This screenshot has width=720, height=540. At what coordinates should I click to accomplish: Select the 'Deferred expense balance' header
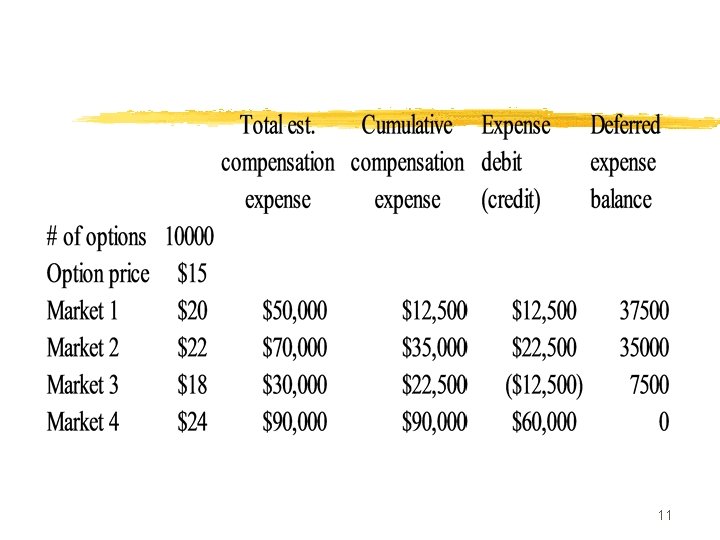625,162
